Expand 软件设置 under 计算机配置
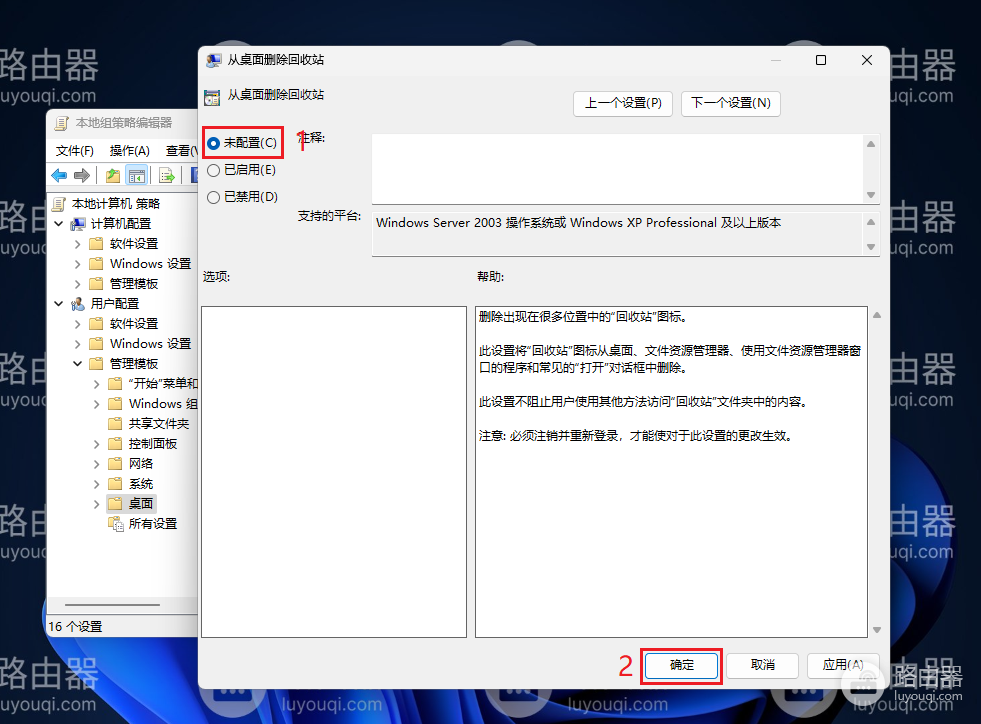This screenshot has width=981, height=724. (x=78, y=244)
